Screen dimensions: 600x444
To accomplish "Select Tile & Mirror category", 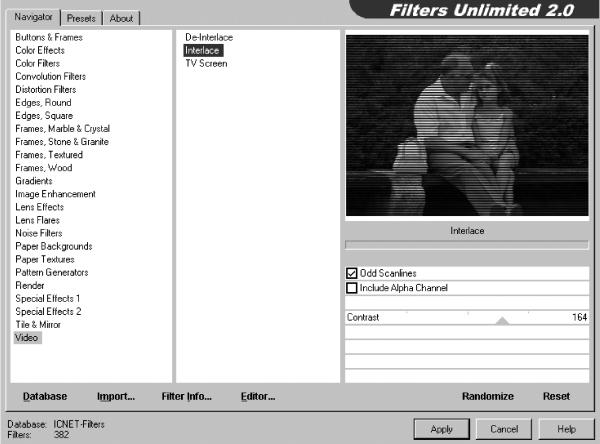I will pos(38,324).
